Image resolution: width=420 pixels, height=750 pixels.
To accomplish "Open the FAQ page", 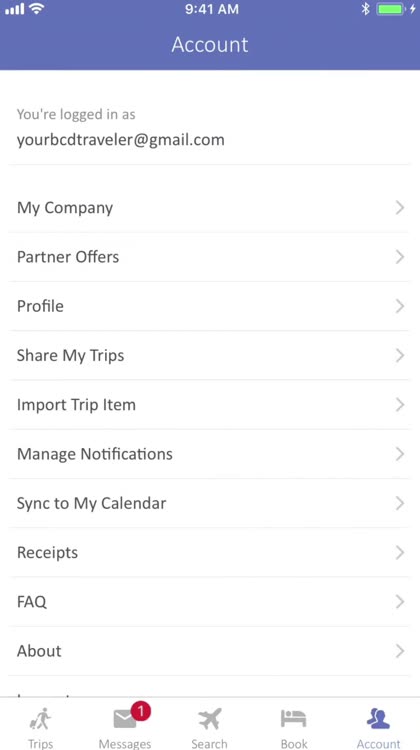I will tap(209, 602).
